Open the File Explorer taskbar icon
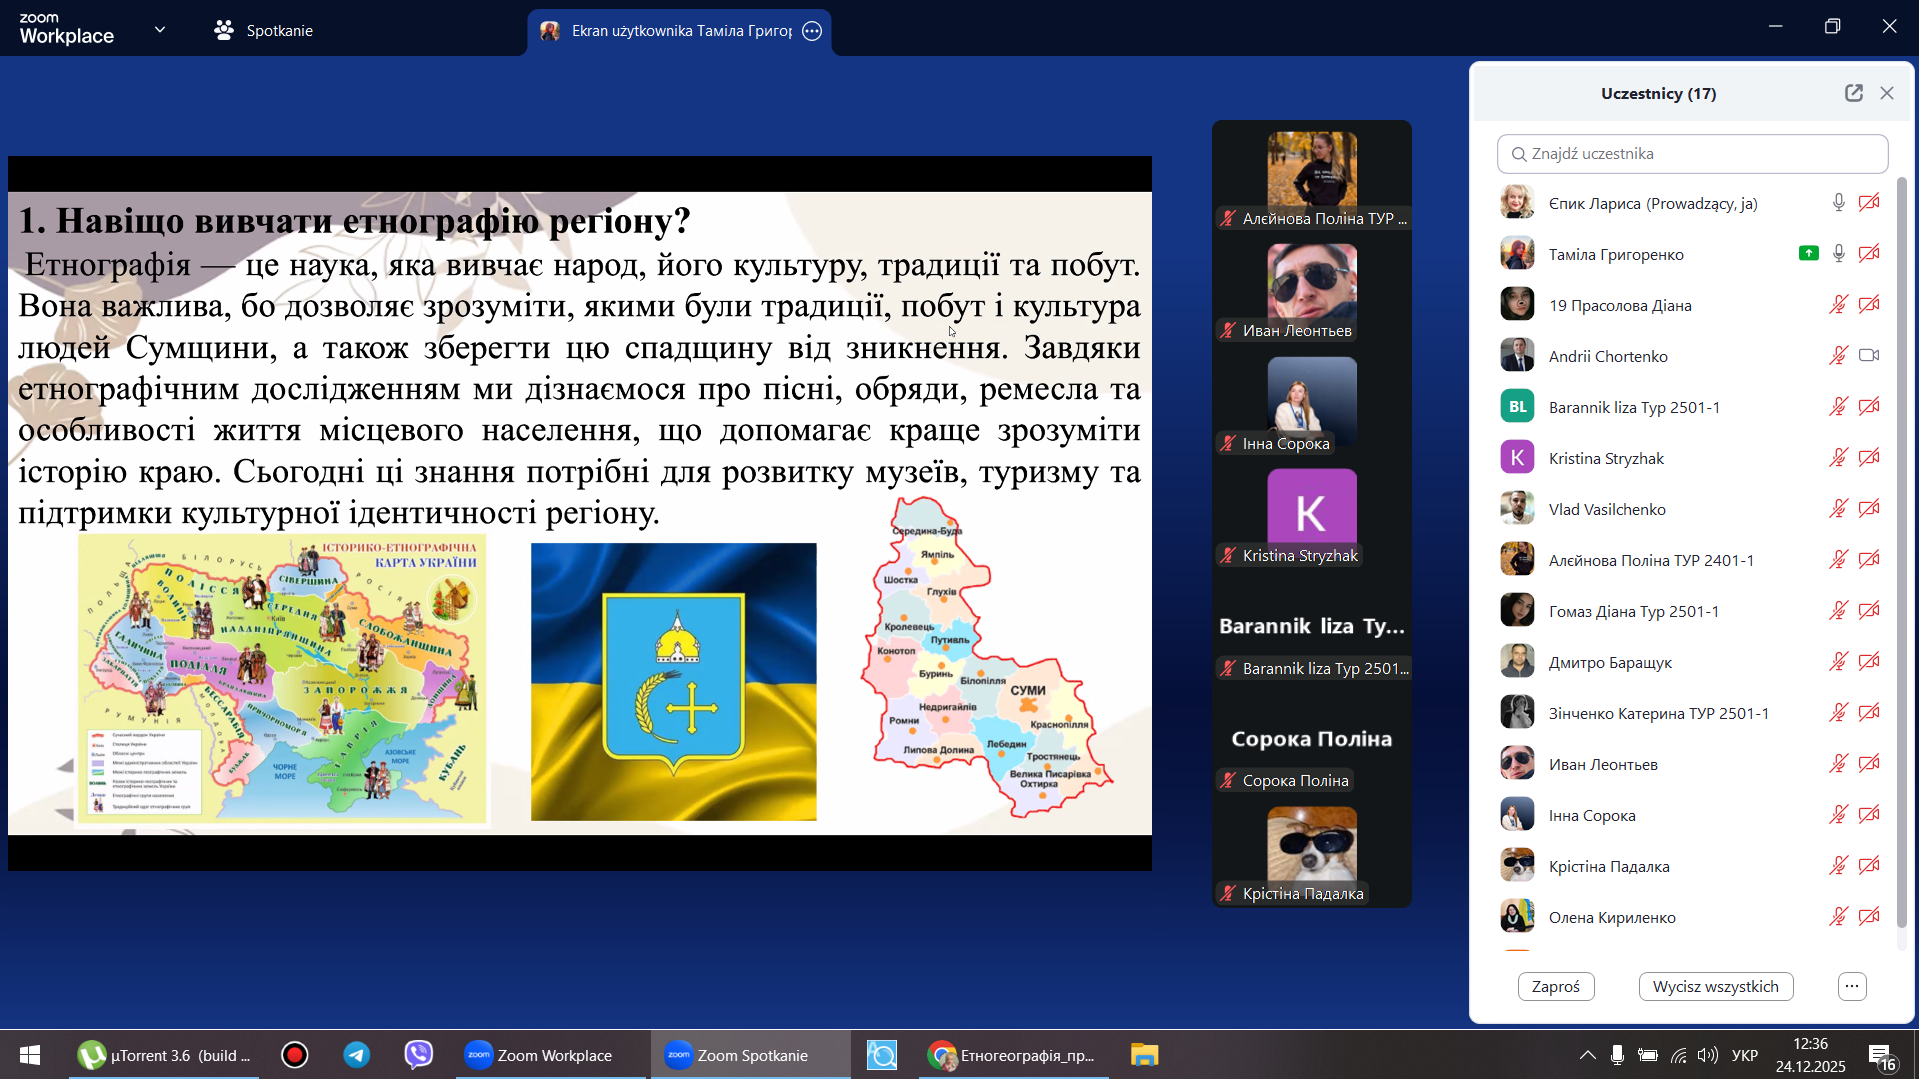 point(1144,1055)
